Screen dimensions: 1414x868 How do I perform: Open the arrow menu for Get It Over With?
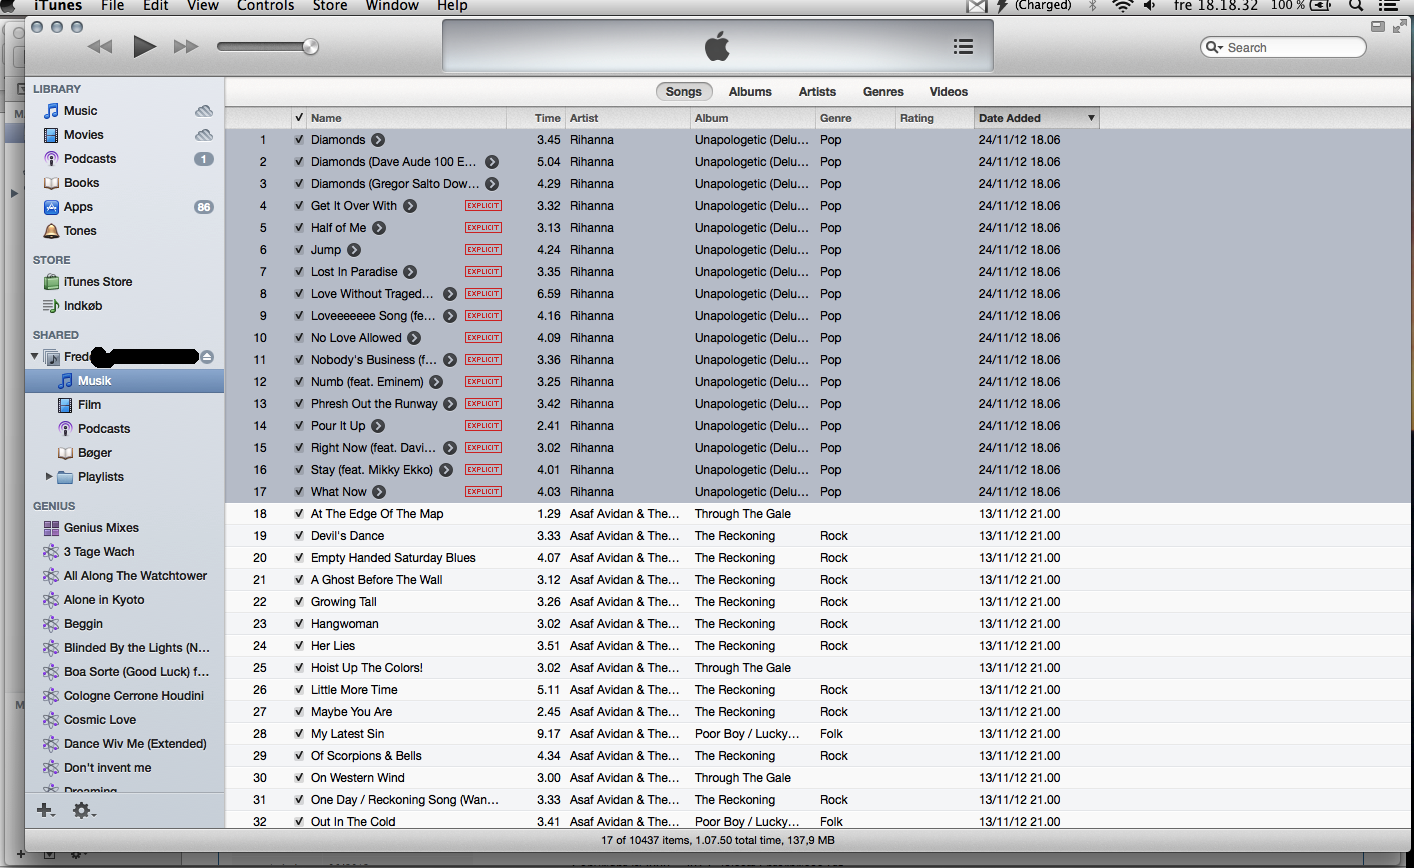click(x=410, y=206)
